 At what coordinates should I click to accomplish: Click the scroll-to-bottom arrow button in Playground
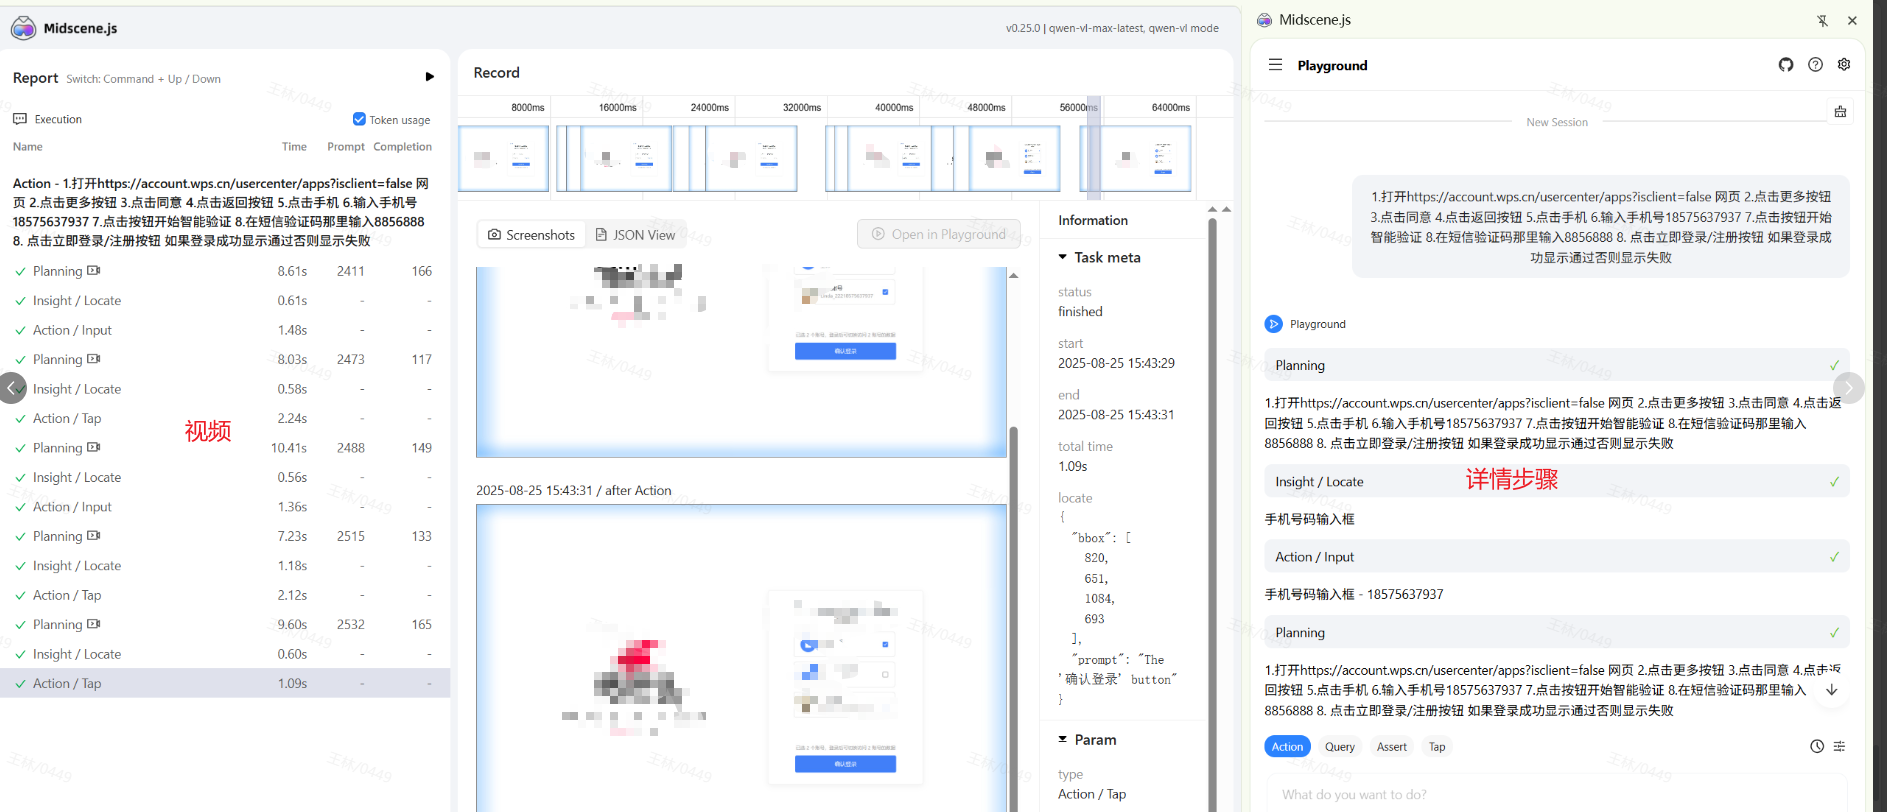point(1832,690)
